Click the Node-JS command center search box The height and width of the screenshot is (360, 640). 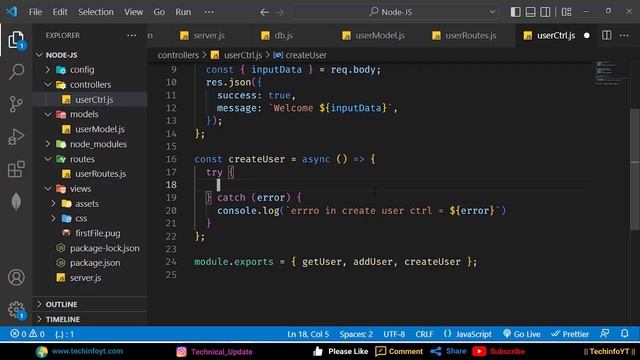395,12
